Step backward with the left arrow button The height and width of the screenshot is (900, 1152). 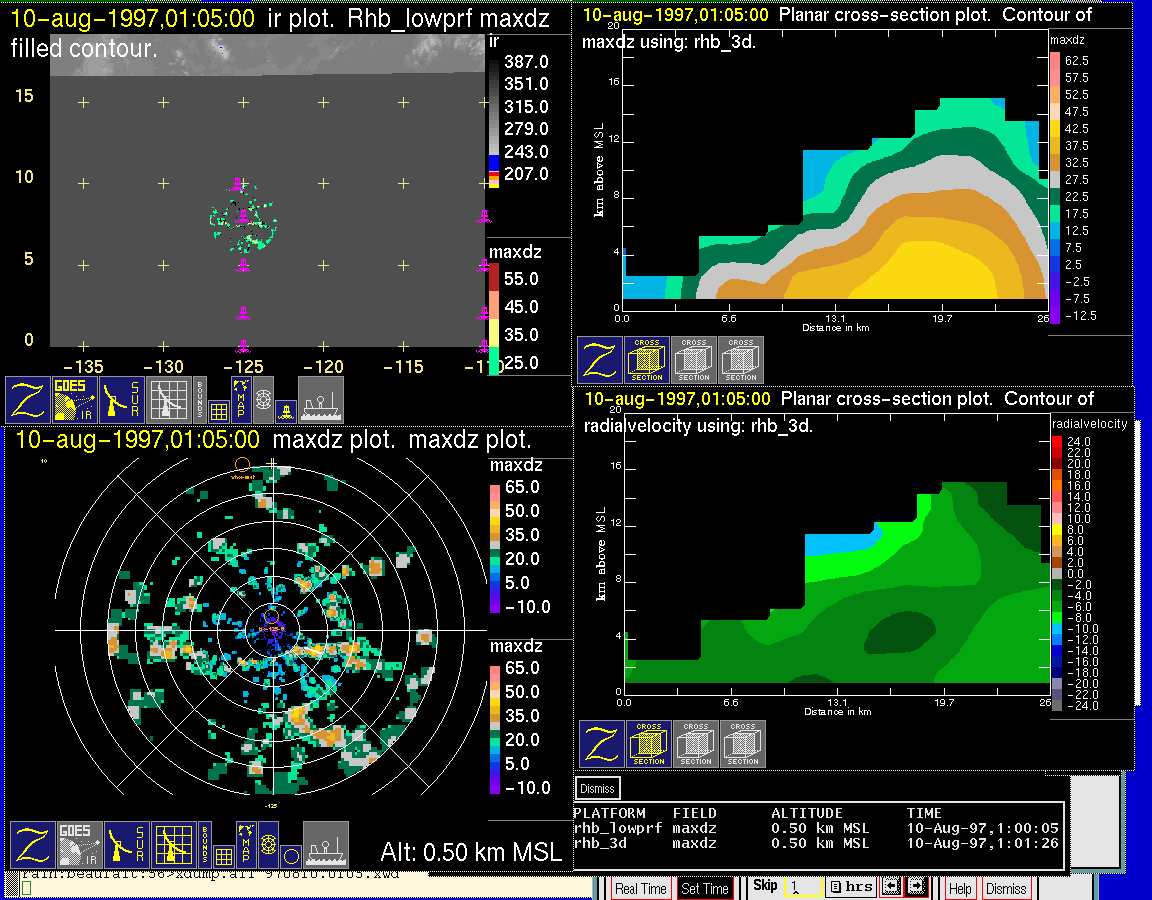pyautogui.click(x=890, y=887)
